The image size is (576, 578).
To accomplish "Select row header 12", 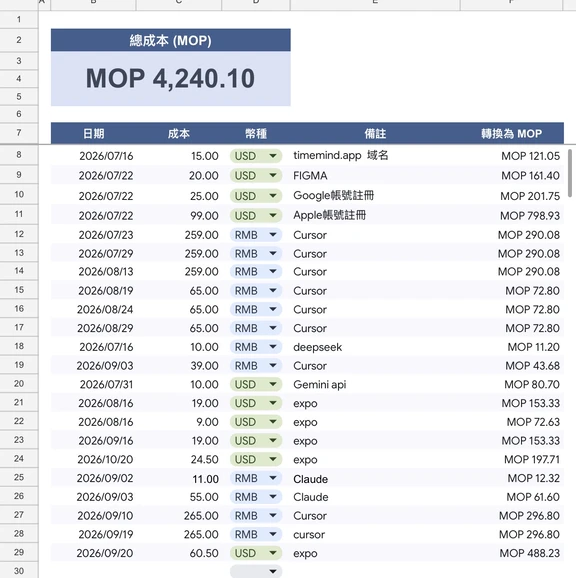I will point(19,234).
